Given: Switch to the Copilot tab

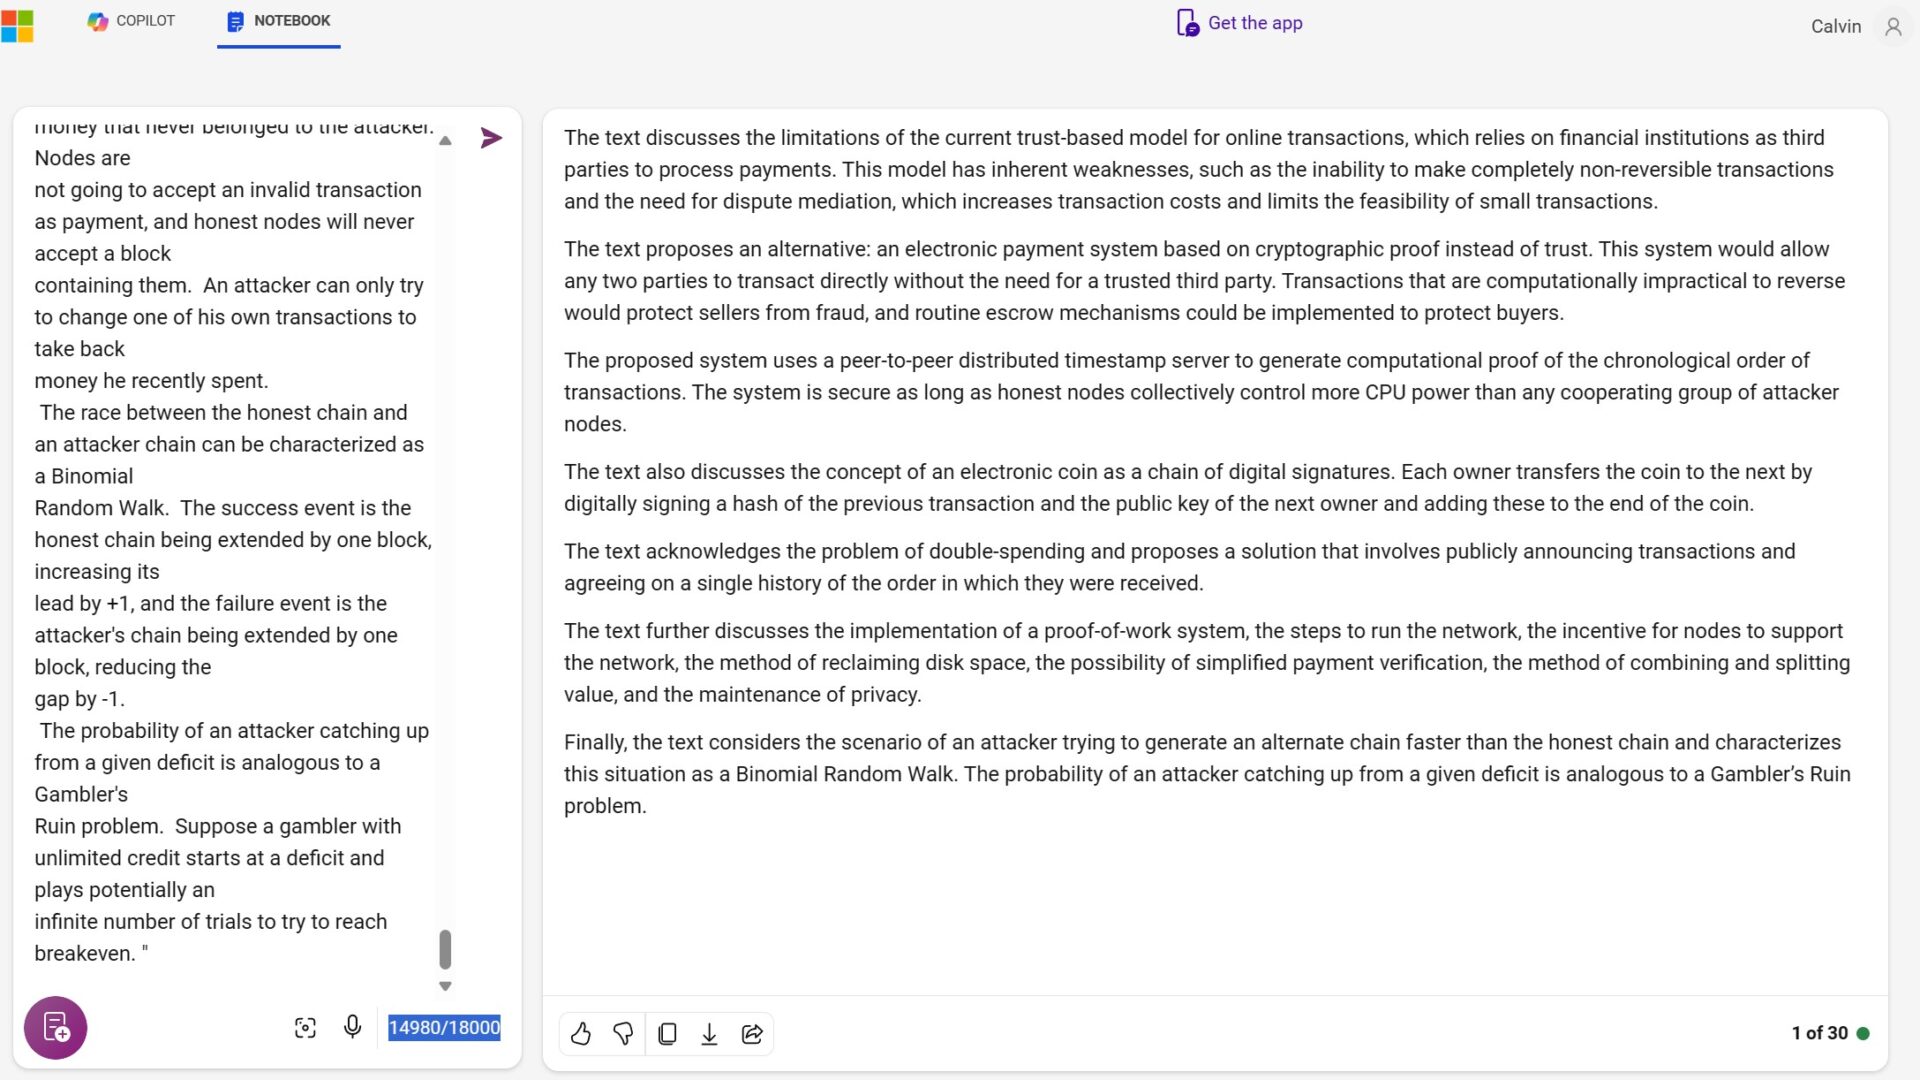Looking at the screenshot, I should point(131,21).
